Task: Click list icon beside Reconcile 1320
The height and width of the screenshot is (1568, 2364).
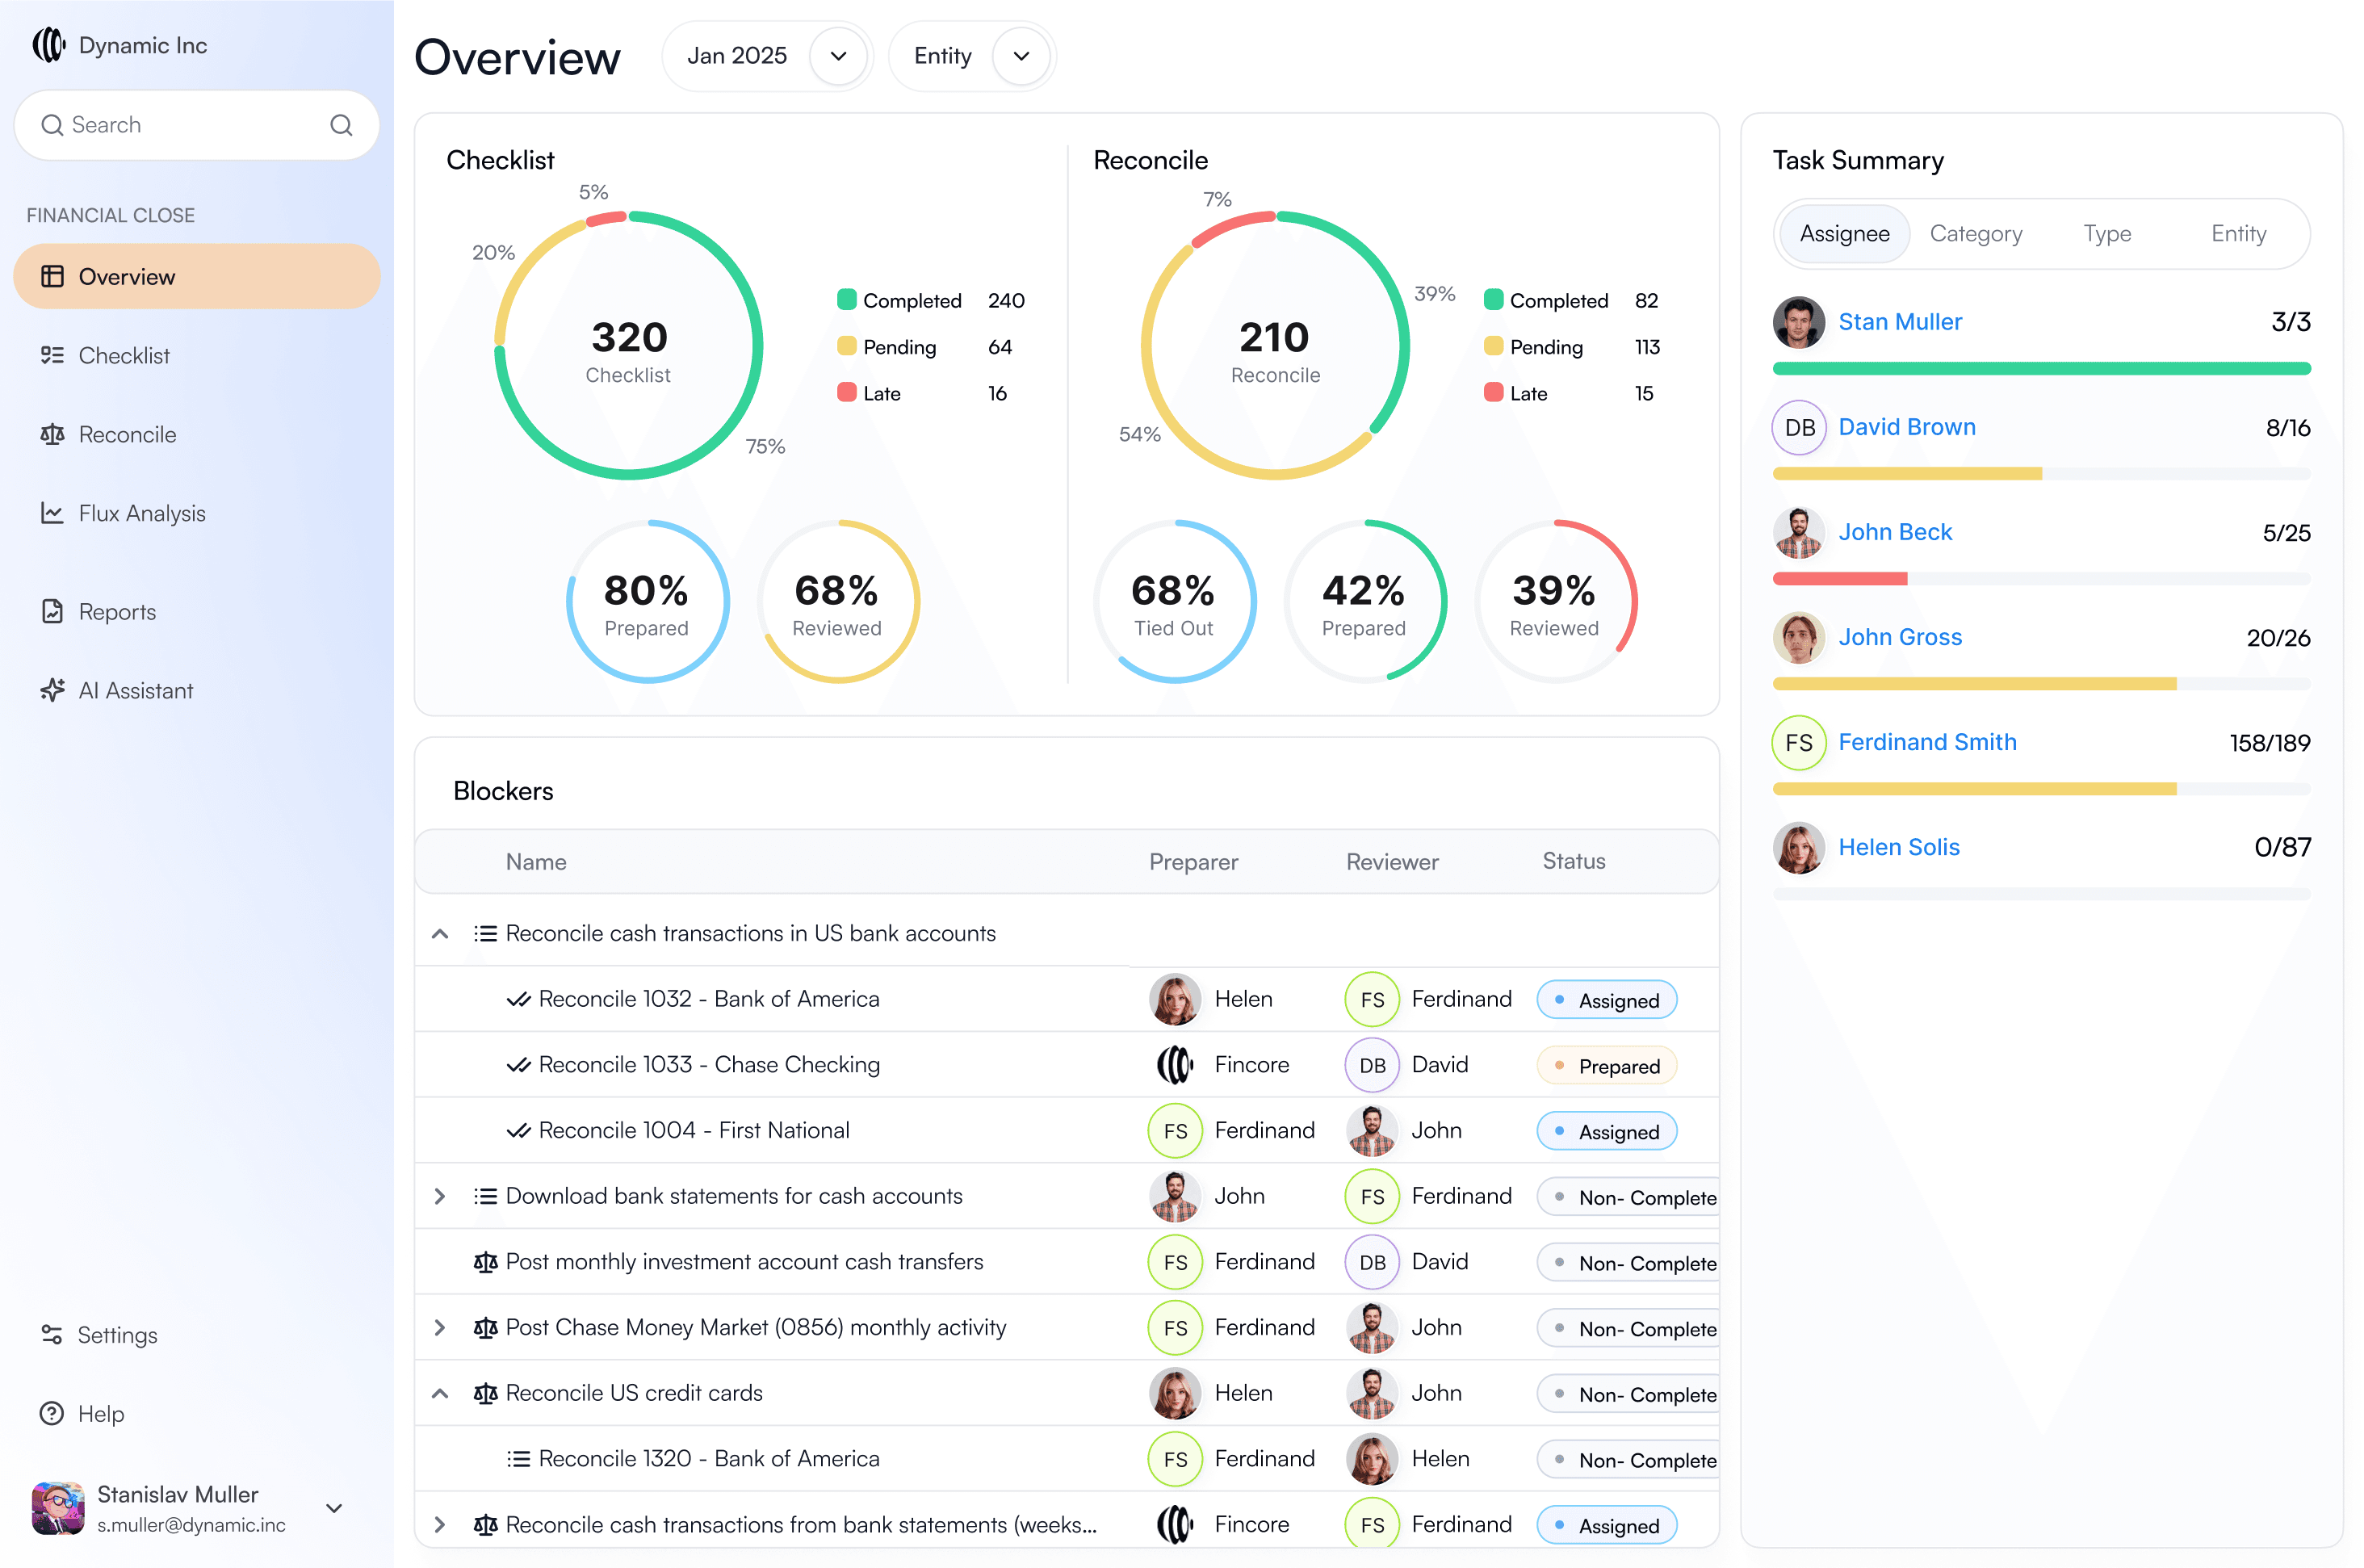Action: tap(518, 1459)
